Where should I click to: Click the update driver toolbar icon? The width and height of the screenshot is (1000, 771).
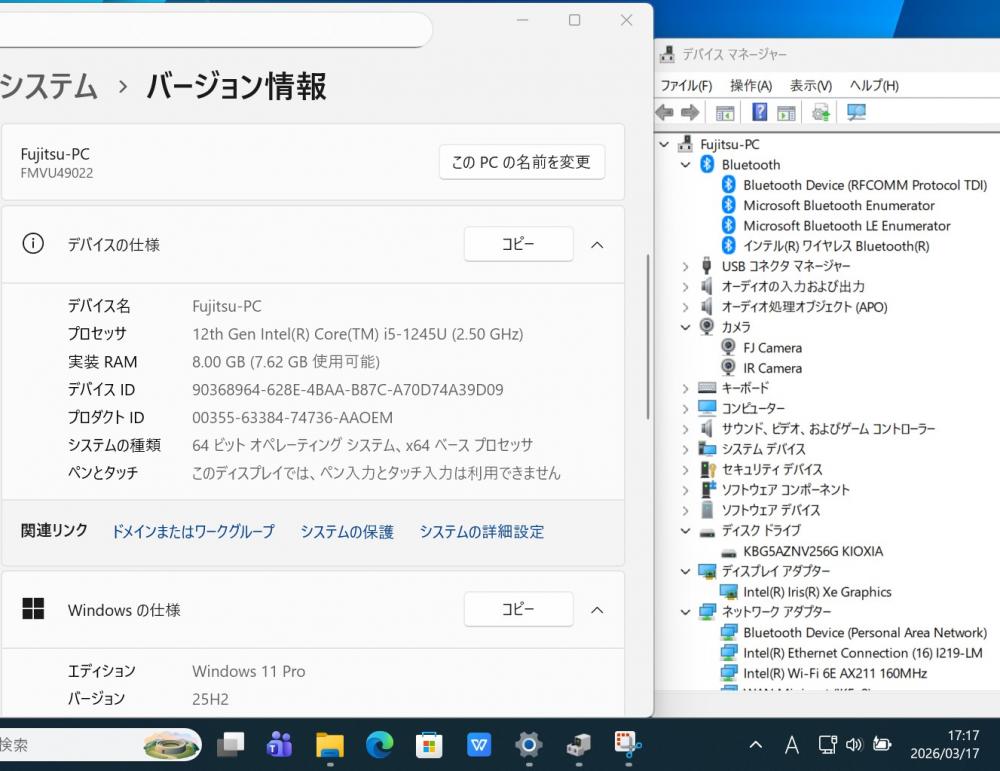[x=821, y=113]
